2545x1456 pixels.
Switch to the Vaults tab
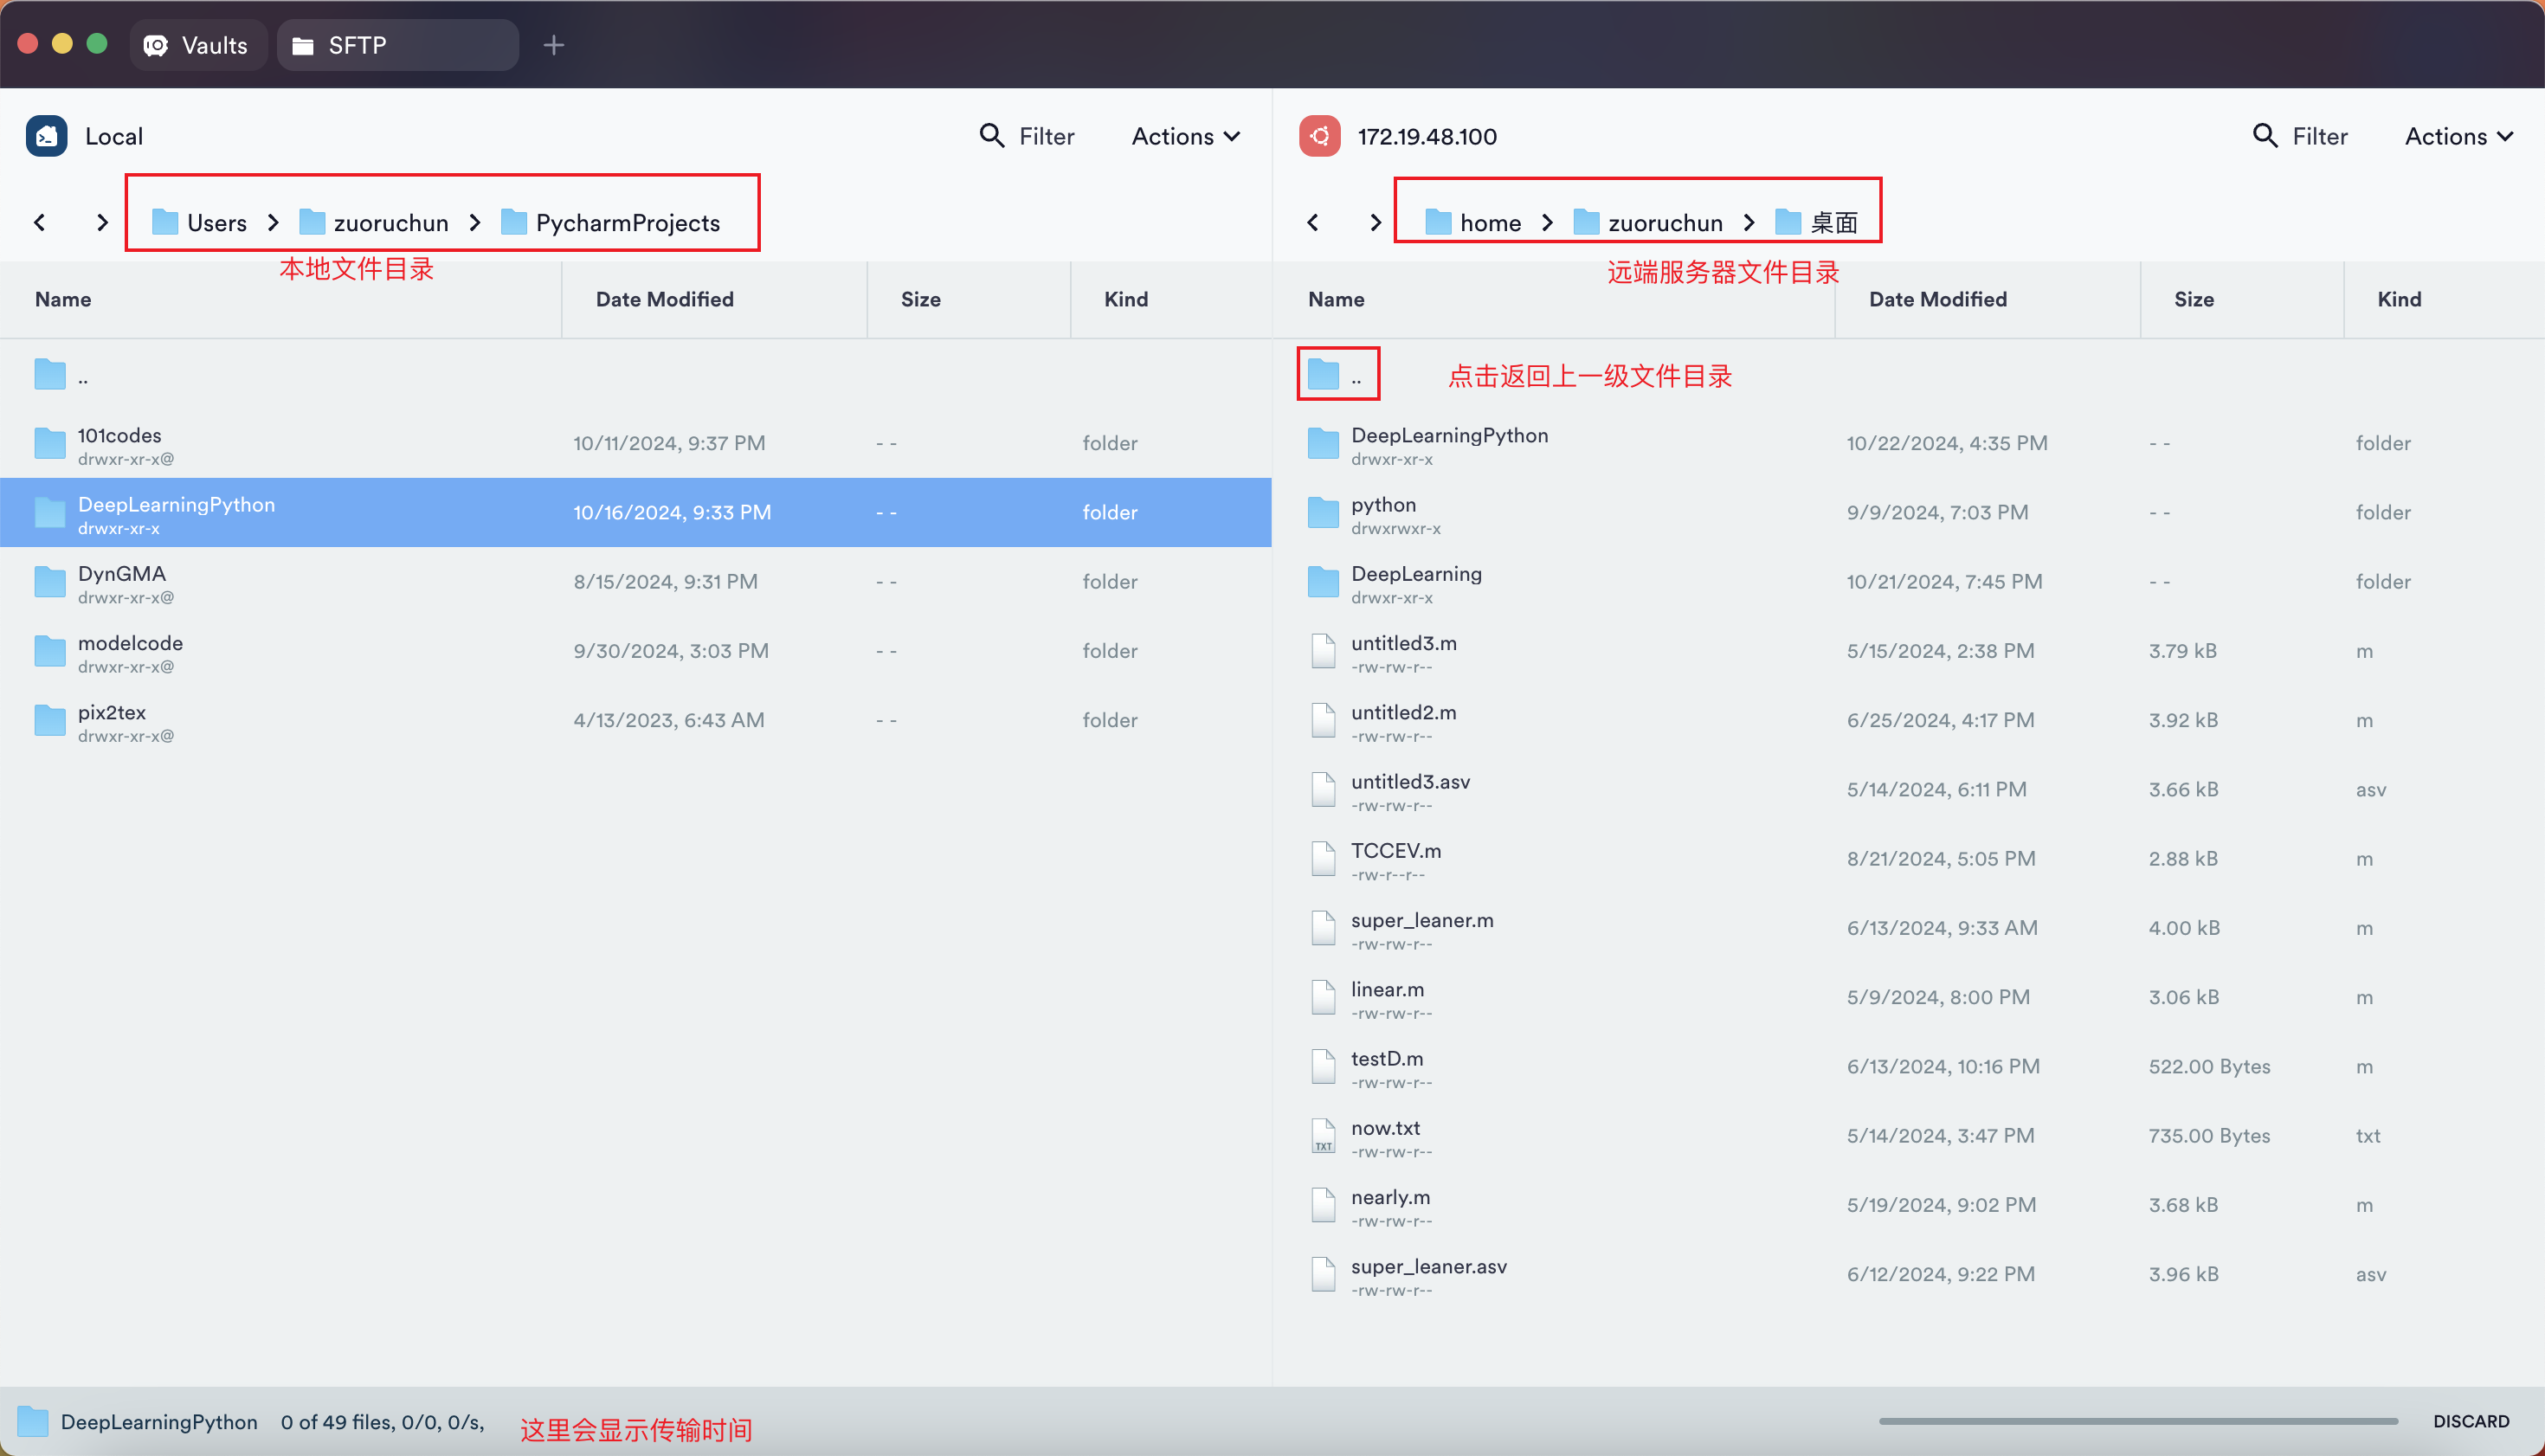[197, 45]
